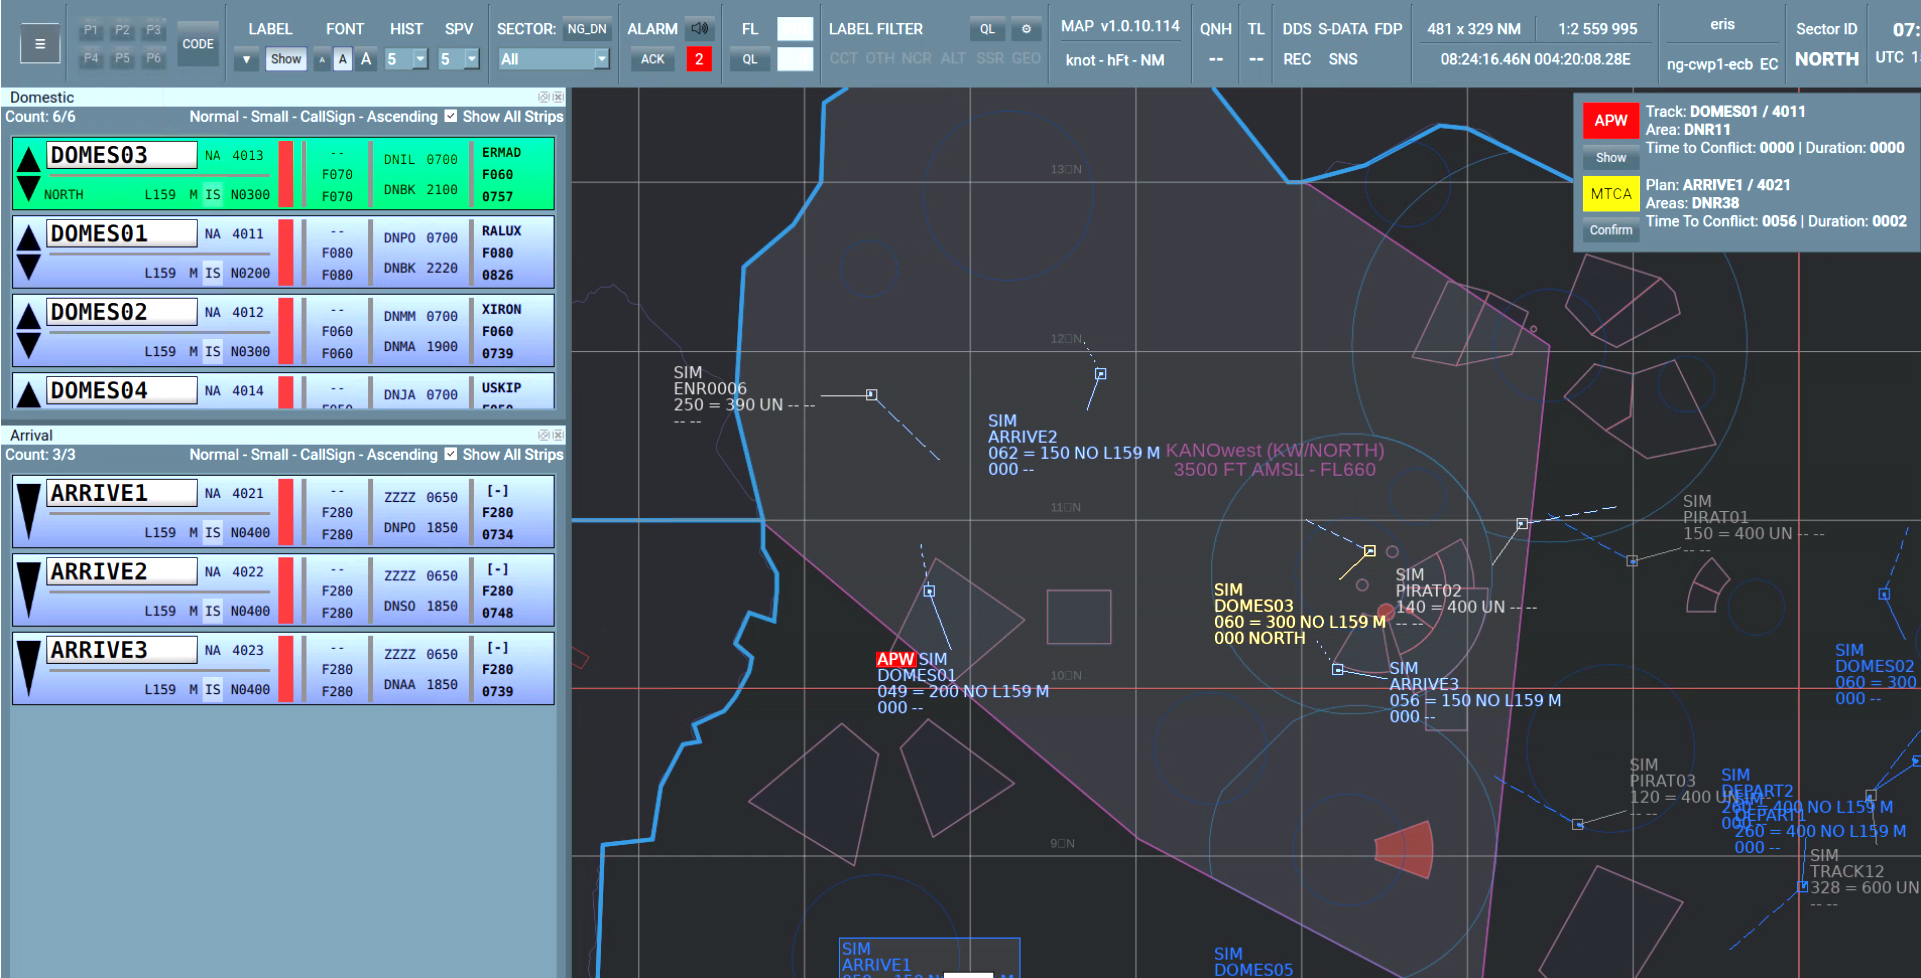Select the medium font size A
This screenshot has width=1921, height=978.
click(343, 60)
